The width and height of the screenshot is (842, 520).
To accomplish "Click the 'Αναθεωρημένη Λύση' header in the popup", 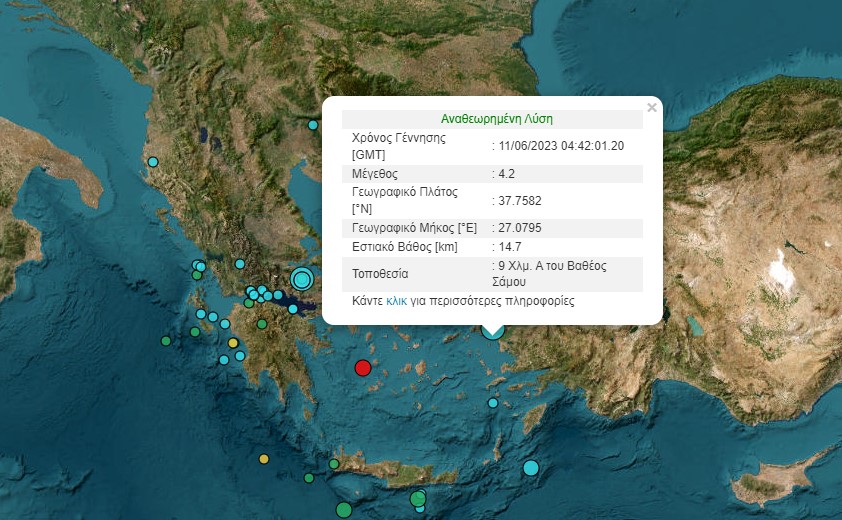I will click(x=497, y=119).
